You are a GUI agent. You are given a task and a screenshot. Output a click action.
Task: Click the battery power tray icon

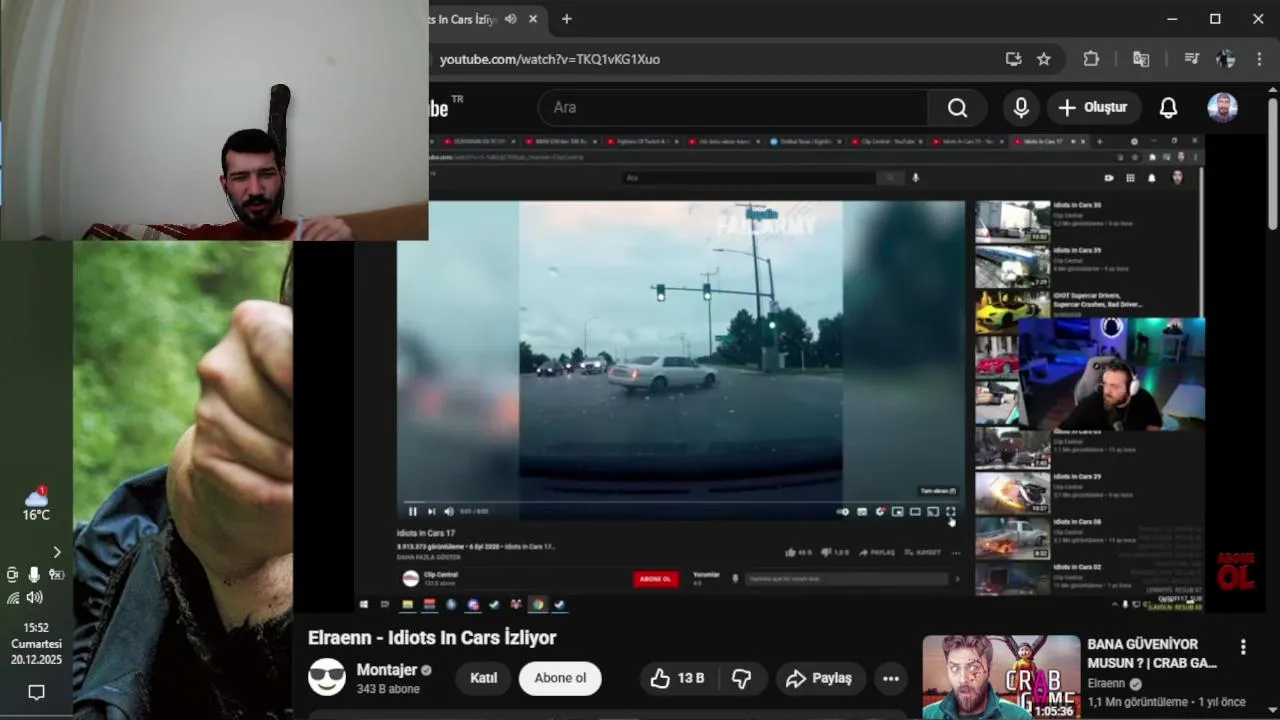(x=57, y=574)
